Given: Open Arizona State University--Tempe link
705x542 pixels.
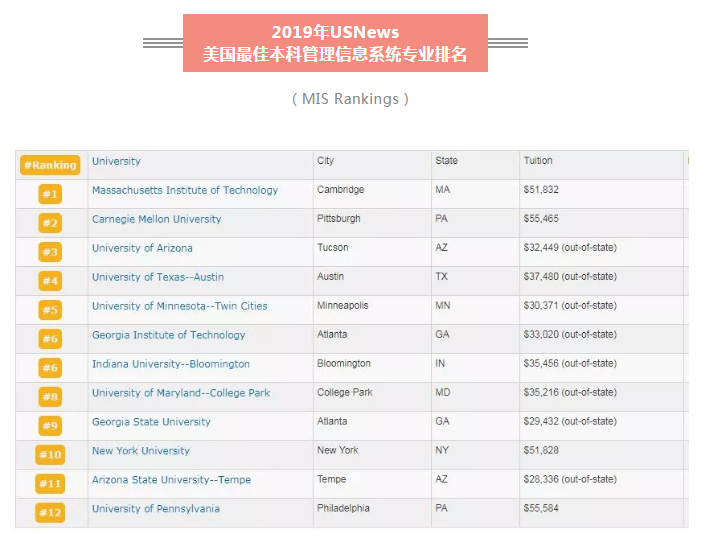Looking at the screenshot, I should pos(171,480).
